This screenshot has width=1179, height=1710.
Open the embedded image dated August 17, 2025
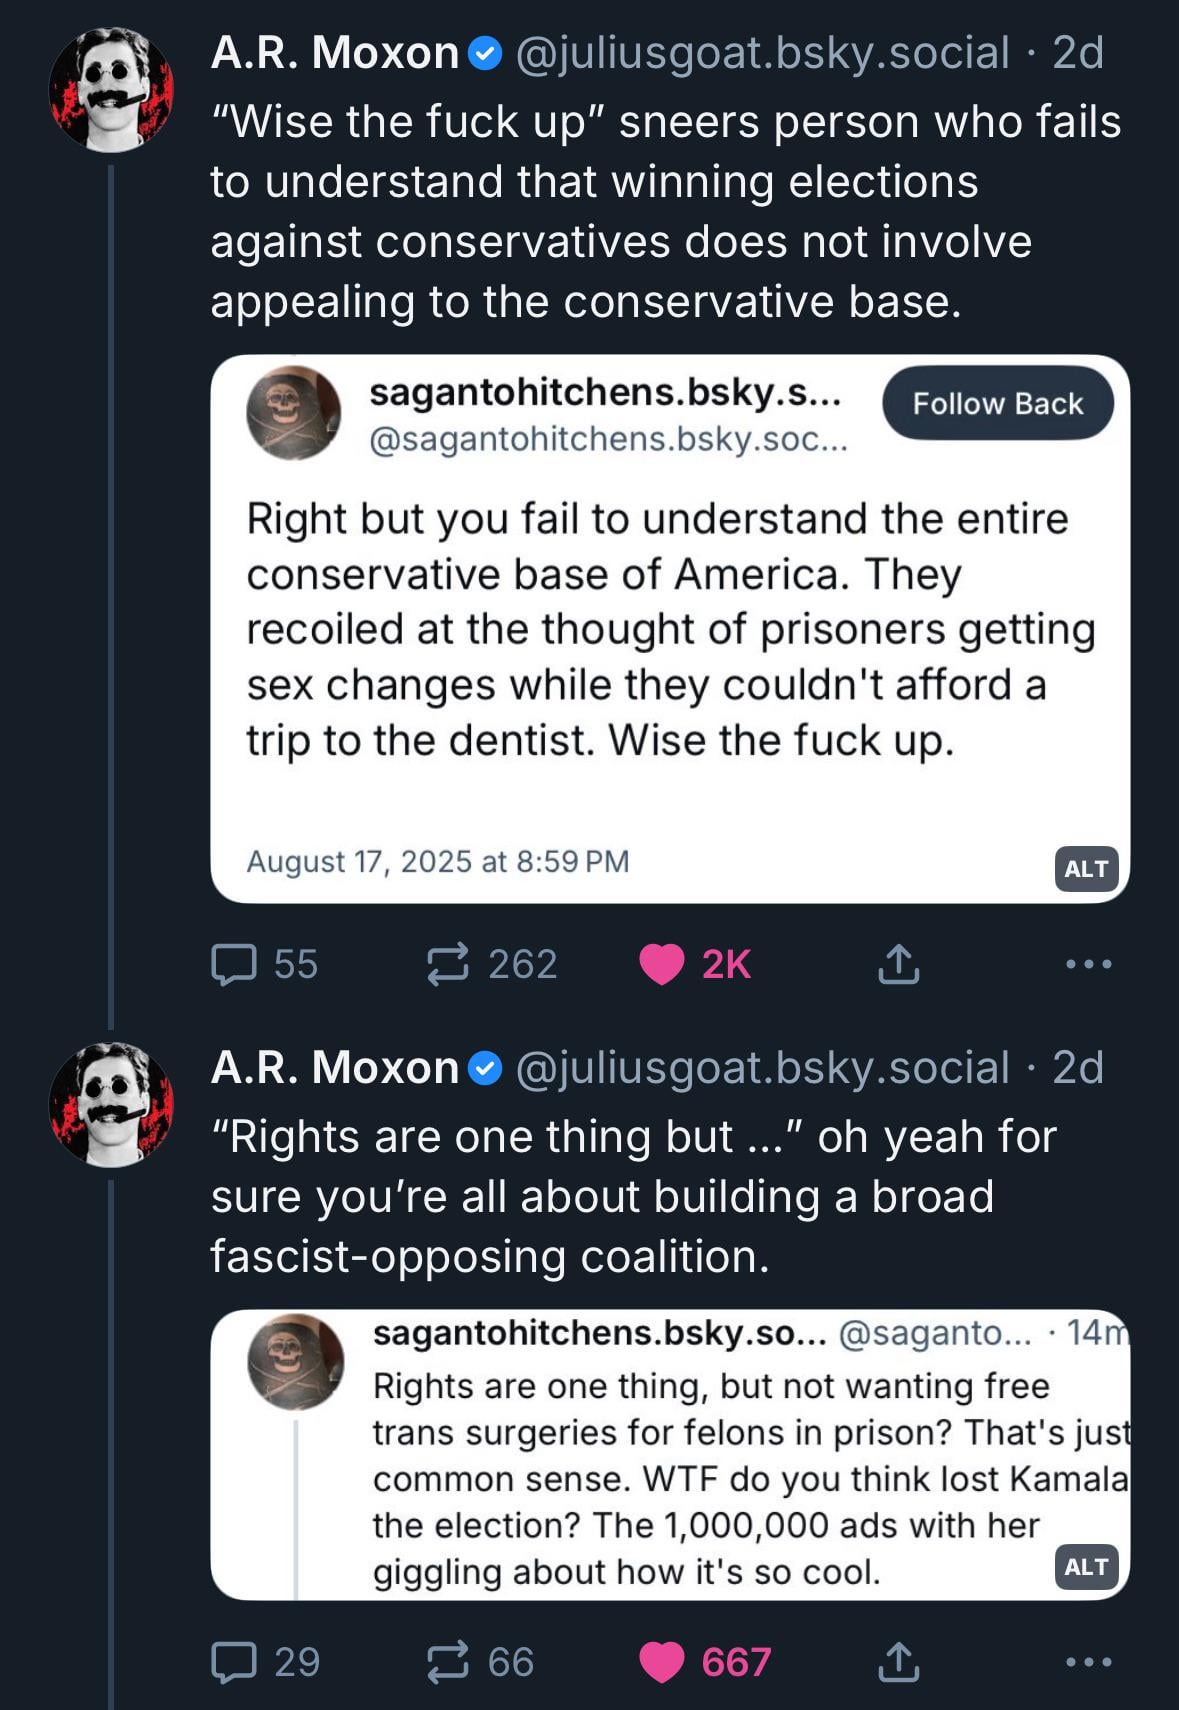point(670,629)
